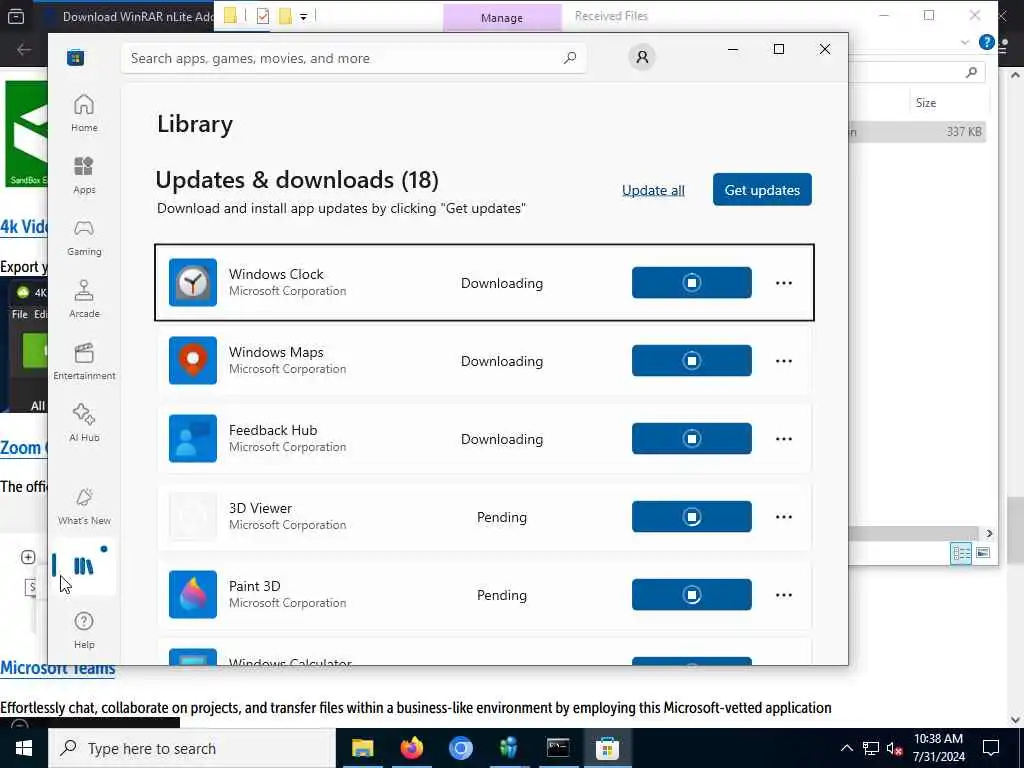This screenshot has height=768, width=1024.
Task: Click the Size column header in Explorer
Action: 925,103
